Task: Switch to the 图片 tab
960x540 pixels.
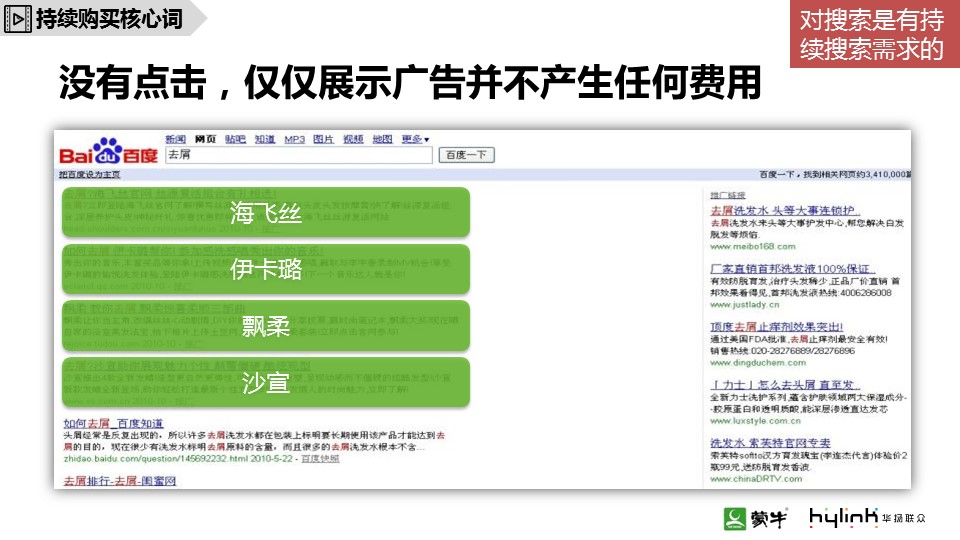Action: click(x=323, y=139)
